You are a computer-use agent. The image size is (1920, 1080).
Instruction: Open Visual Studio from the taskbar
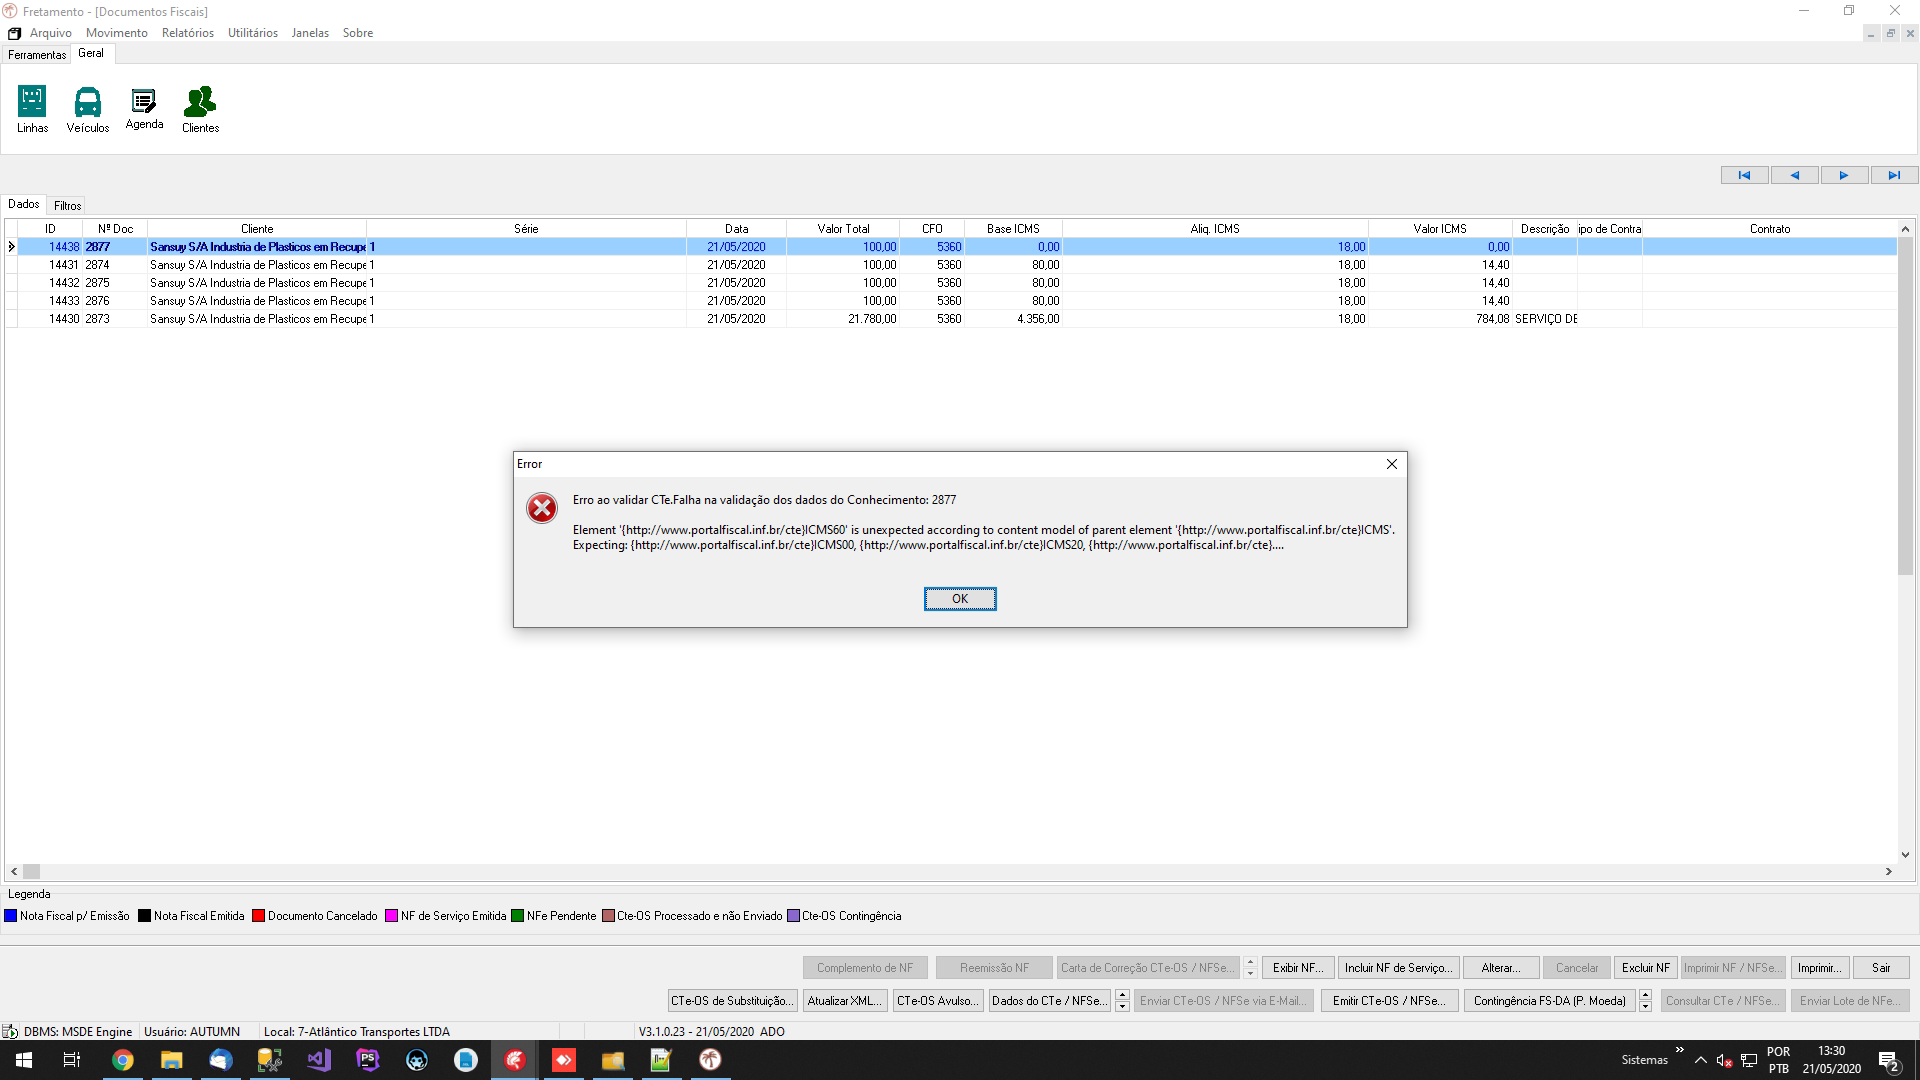pos(319,1060)
